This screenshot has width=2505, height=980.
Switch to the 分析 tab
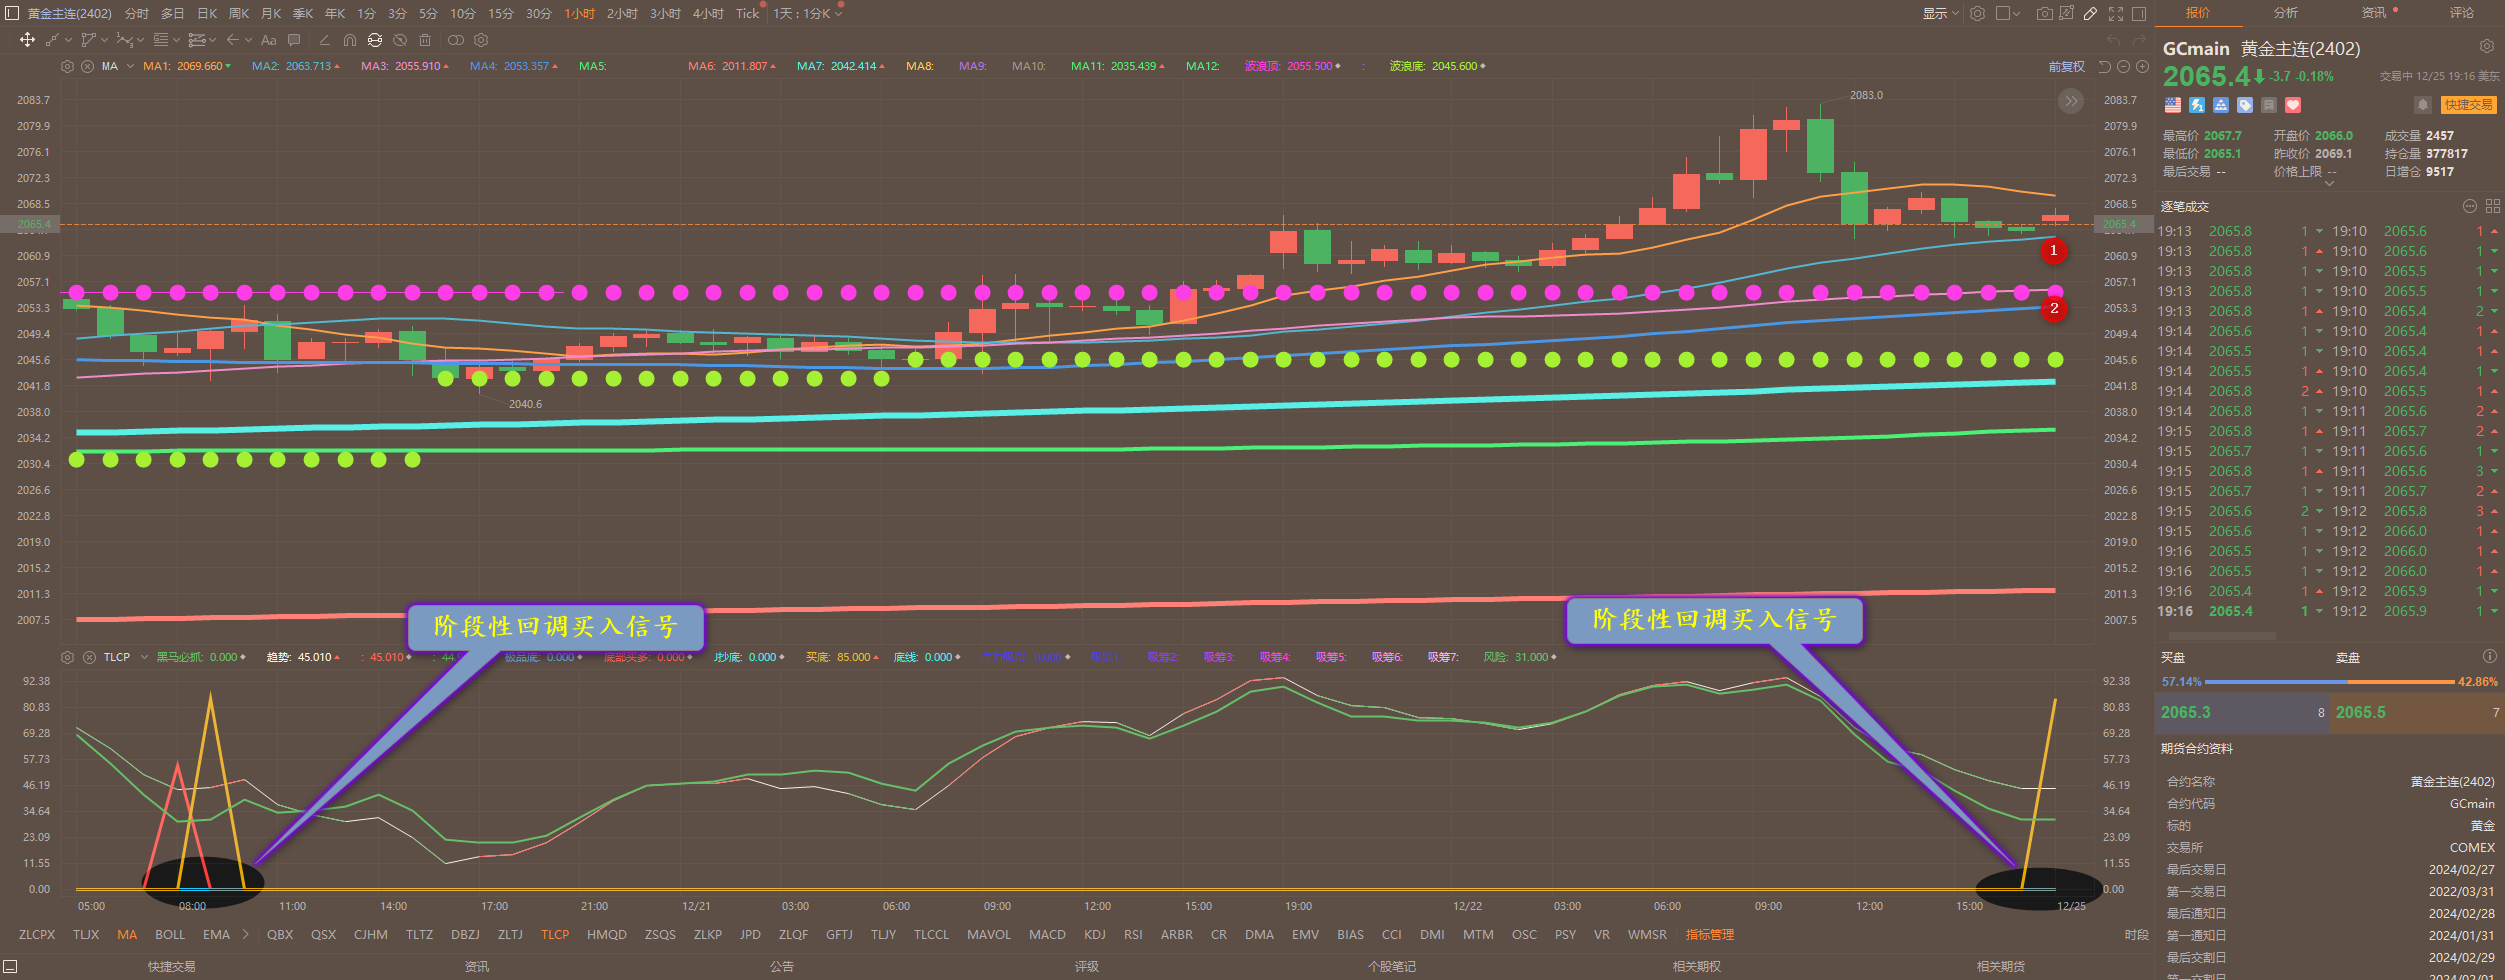2286,13
